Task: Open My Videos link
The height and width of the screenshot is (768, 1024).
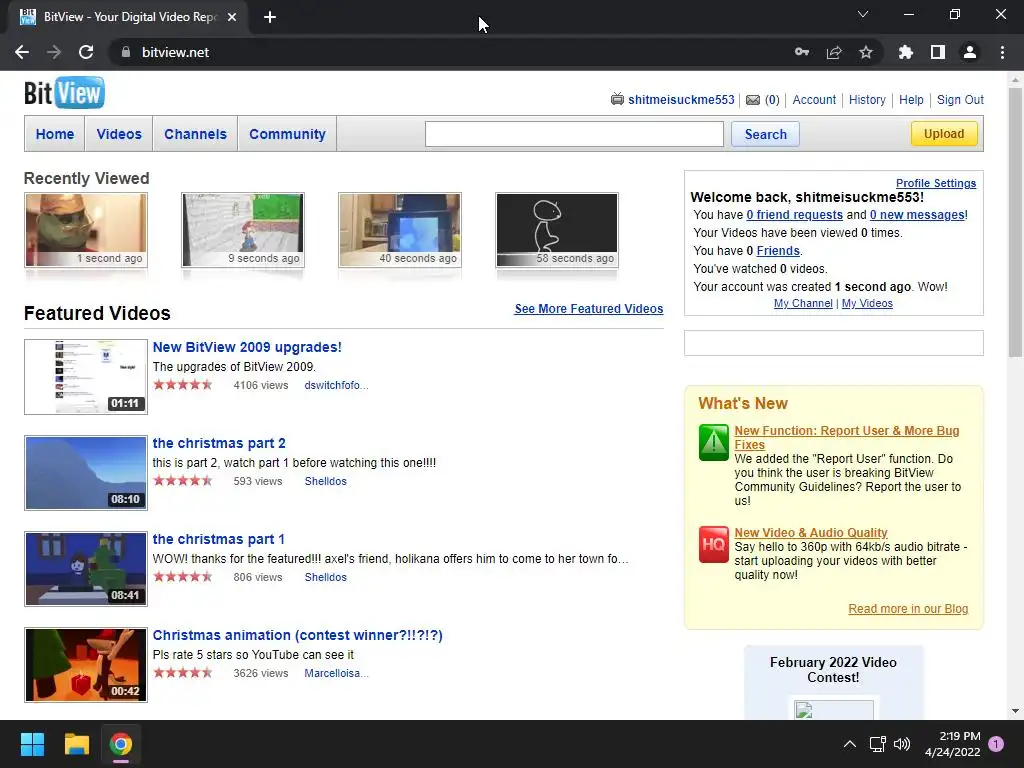Action: click(867, 303)
